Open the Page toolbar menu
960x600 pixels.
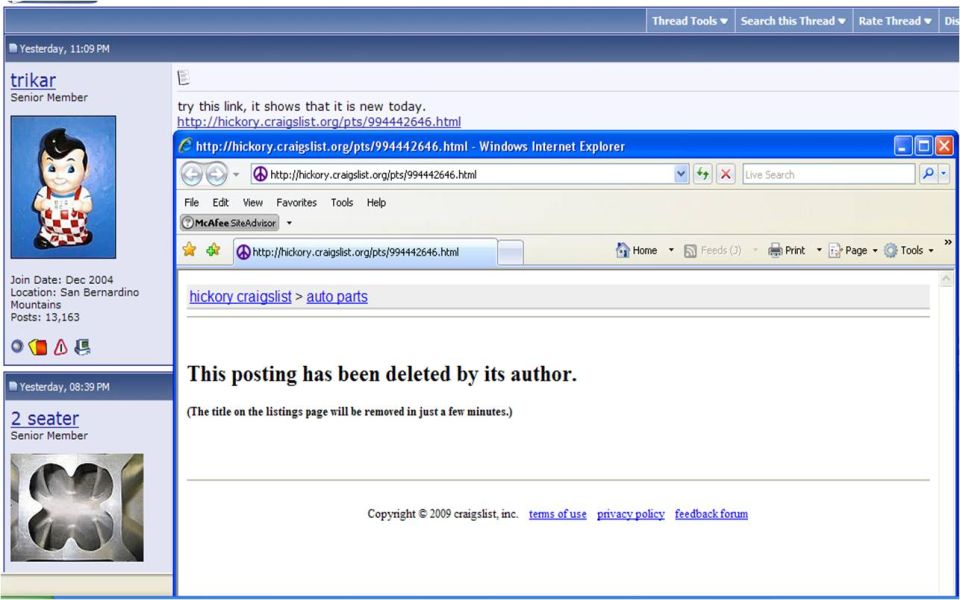853,250
